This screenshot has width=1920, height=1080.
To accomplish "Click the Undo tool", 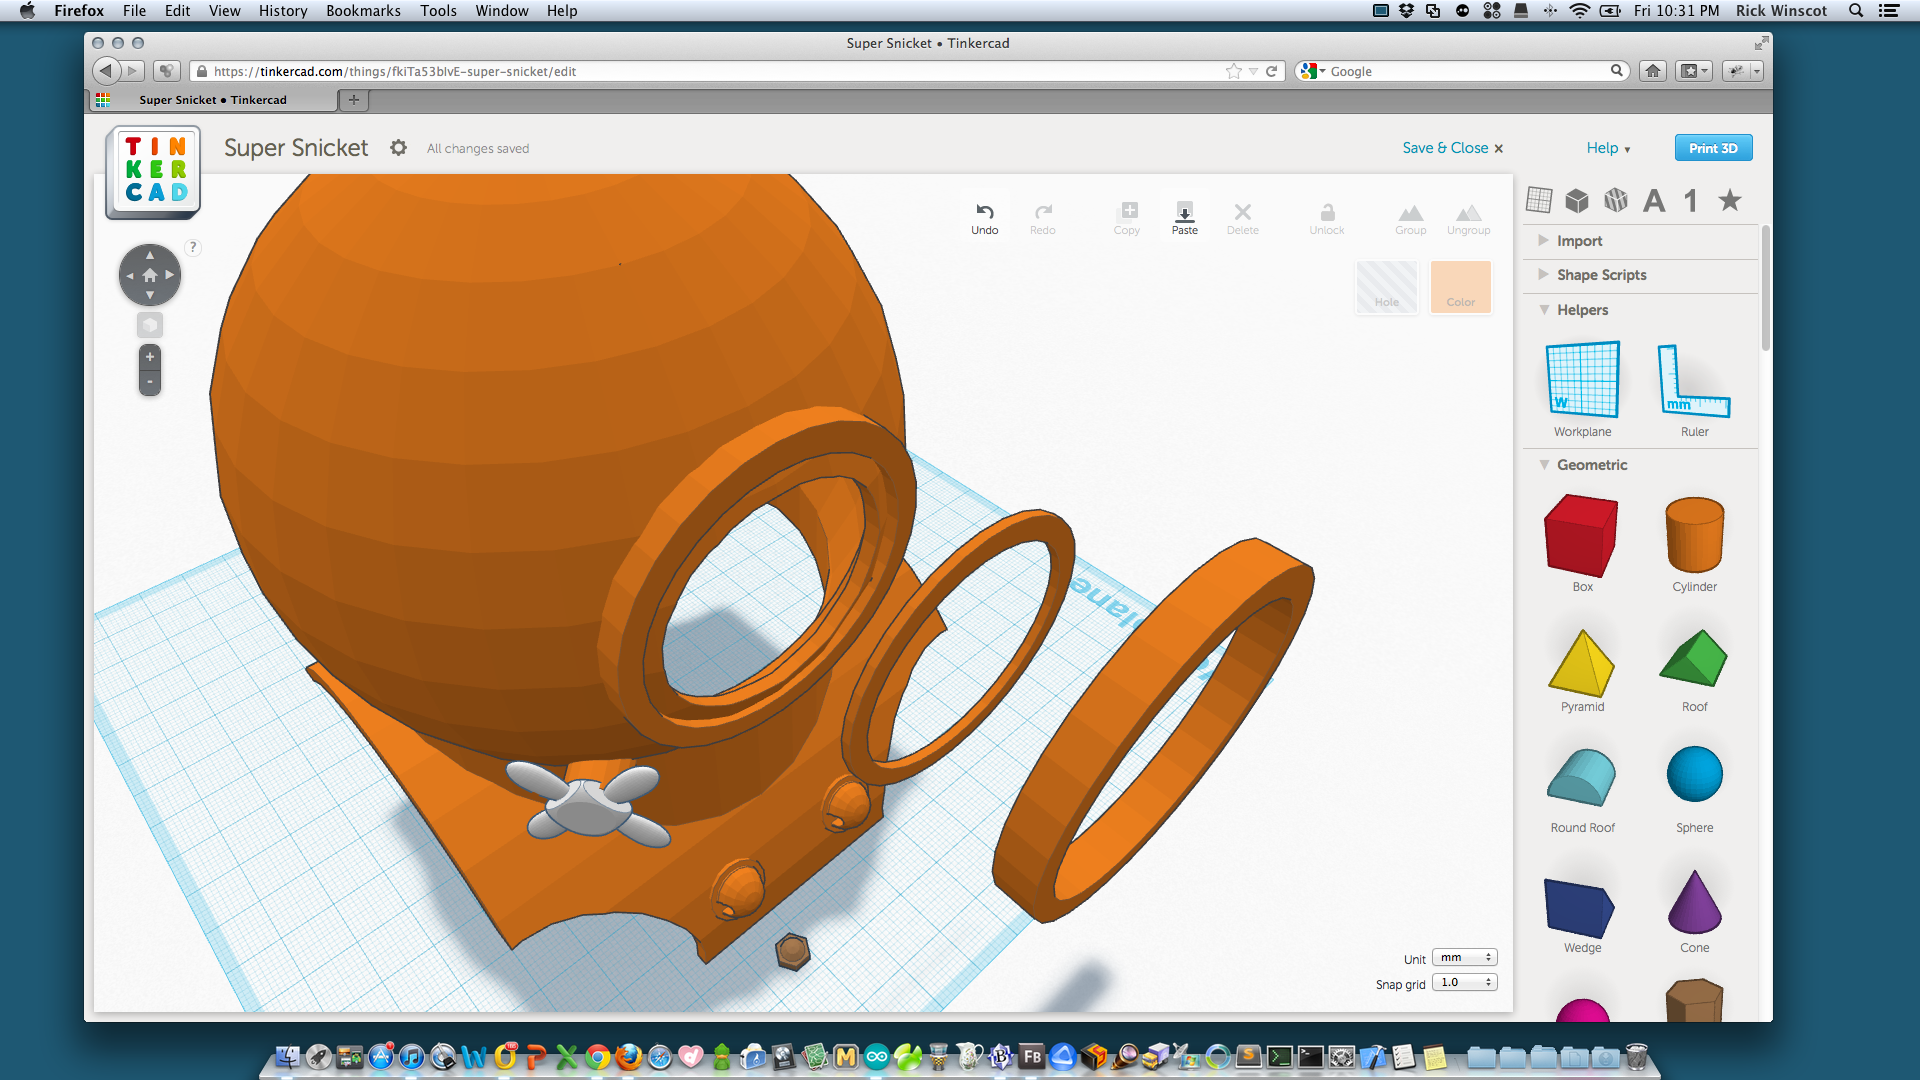I will tap(984, 218).
